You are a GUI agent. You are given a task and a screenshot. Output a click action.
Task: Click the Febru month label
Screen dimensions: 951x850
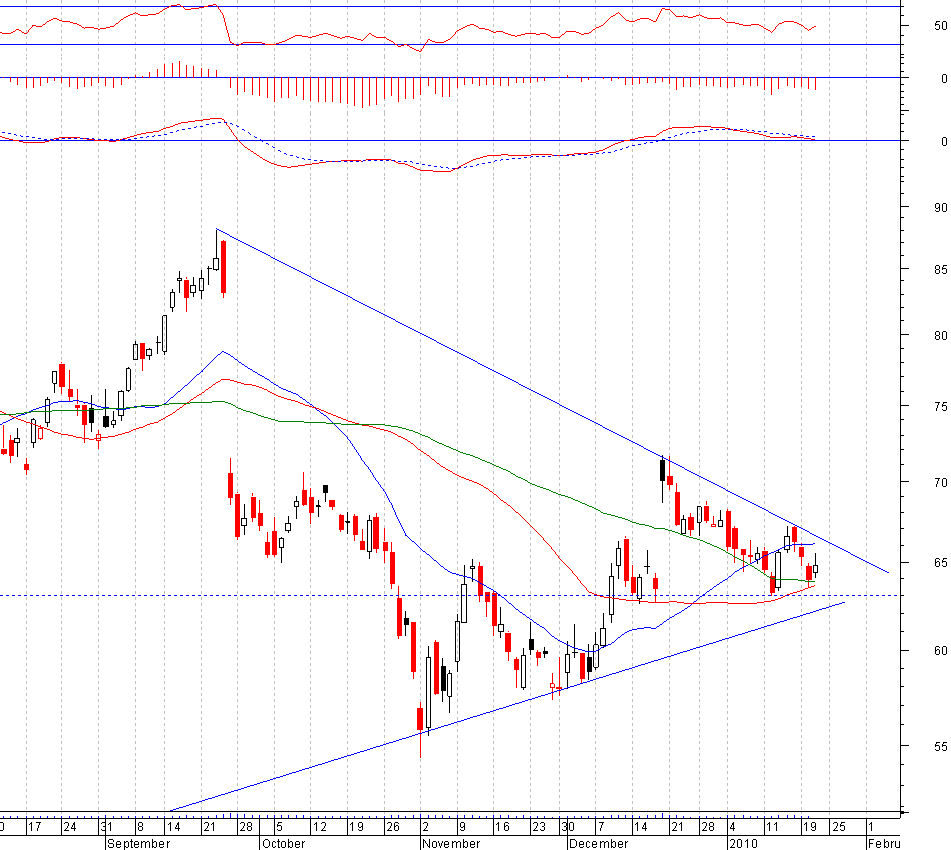coord(884,843)
